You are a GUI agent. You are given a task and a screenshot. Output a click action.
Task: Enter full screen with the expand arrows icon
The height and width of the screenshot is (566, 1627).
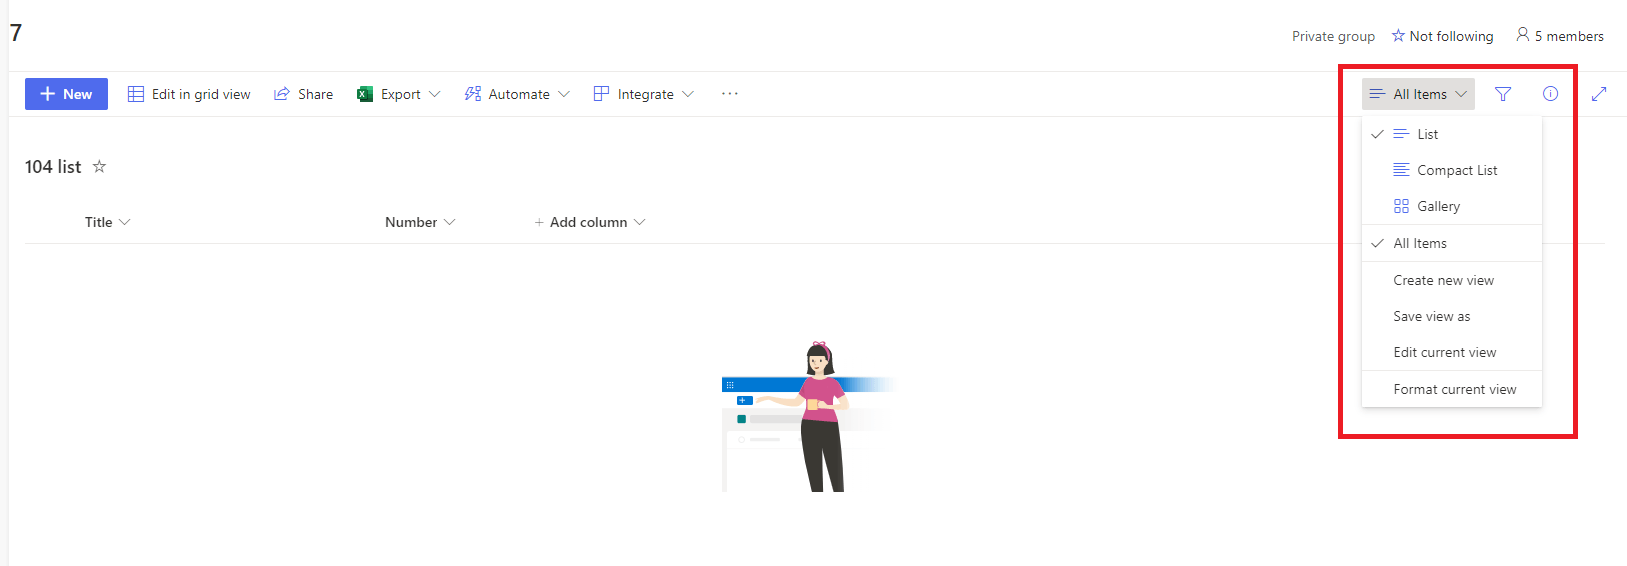1599,94
